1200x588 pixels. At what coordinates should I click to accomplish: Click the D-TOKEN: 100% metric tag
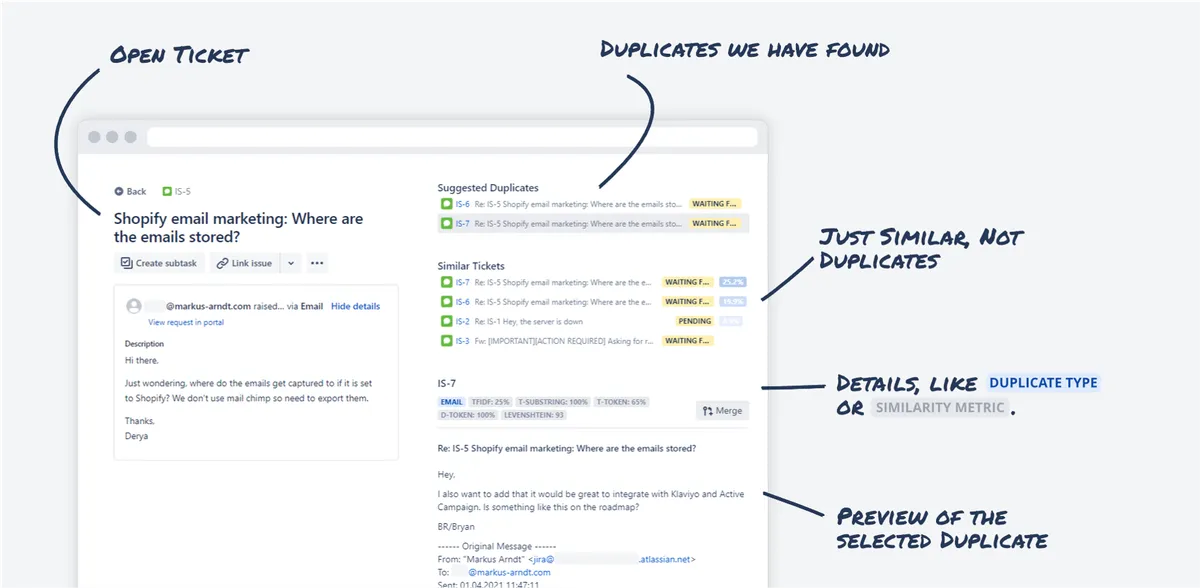467,414
